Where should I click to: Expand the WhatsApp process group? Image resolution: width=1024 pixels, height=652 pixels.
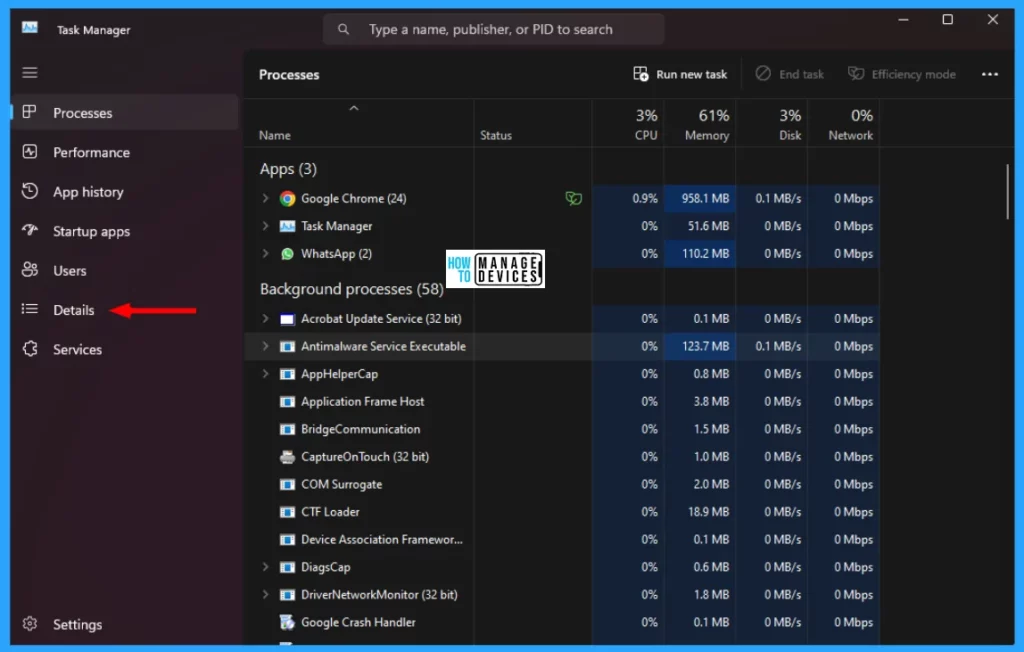point(265,253)
